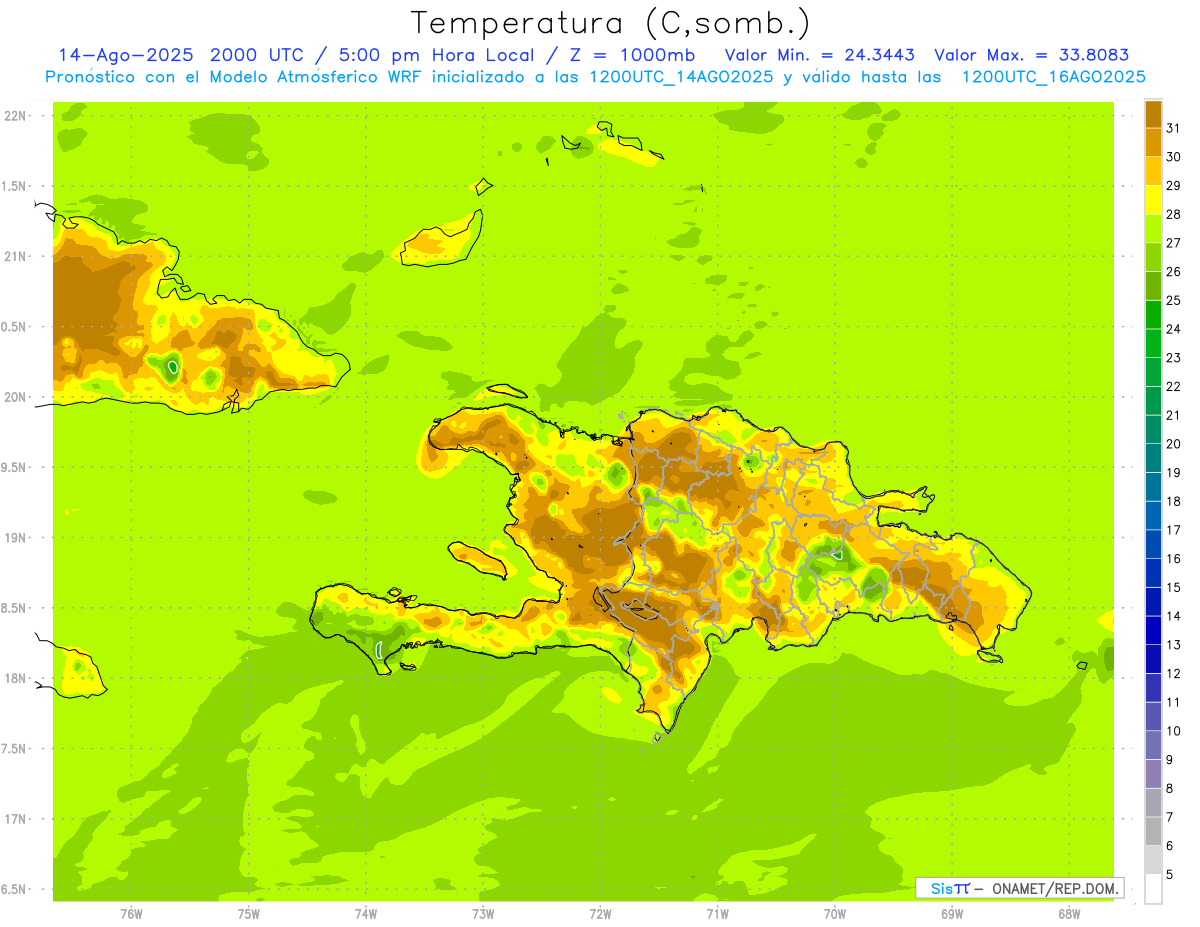Select the "Z = 1000mb" level label
Screen dimensions: 1200x927
(x=632, y=55)
